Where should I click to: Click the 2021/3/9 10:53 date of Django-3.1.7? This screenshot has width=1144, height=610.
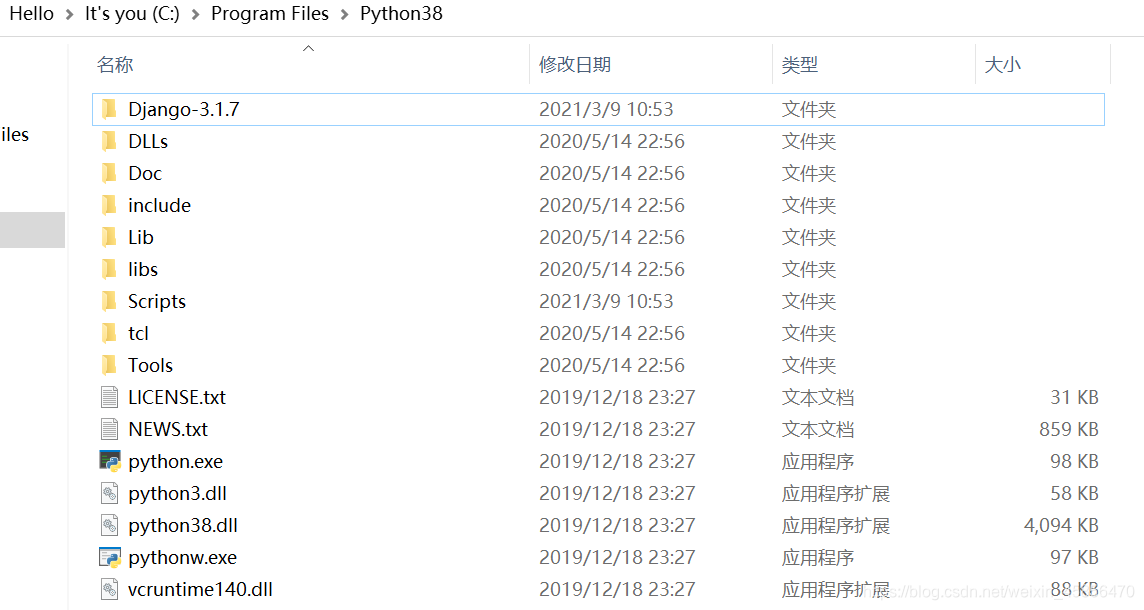tap(606, 109)
